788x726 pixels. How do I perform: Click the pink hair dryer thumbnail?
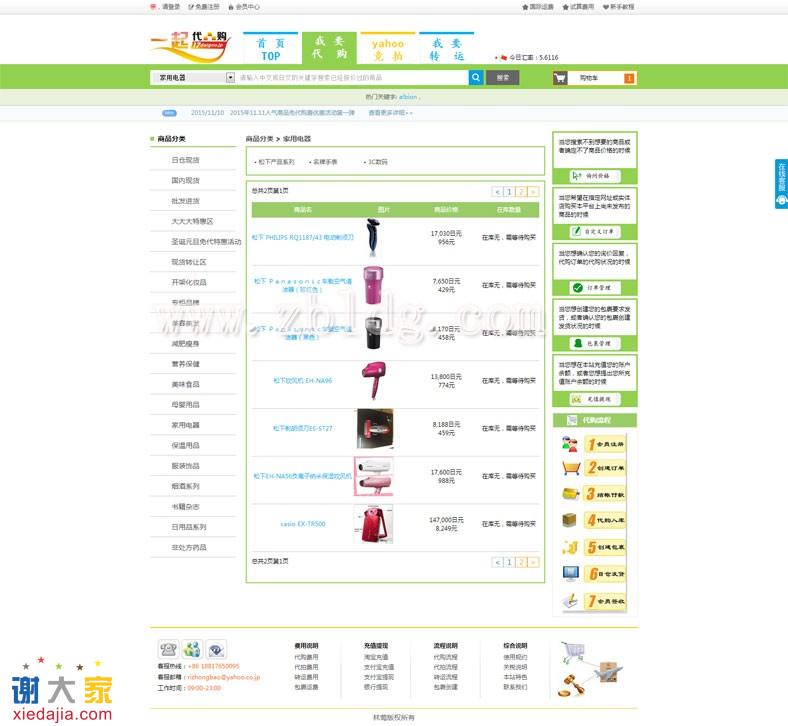(372, 380)
